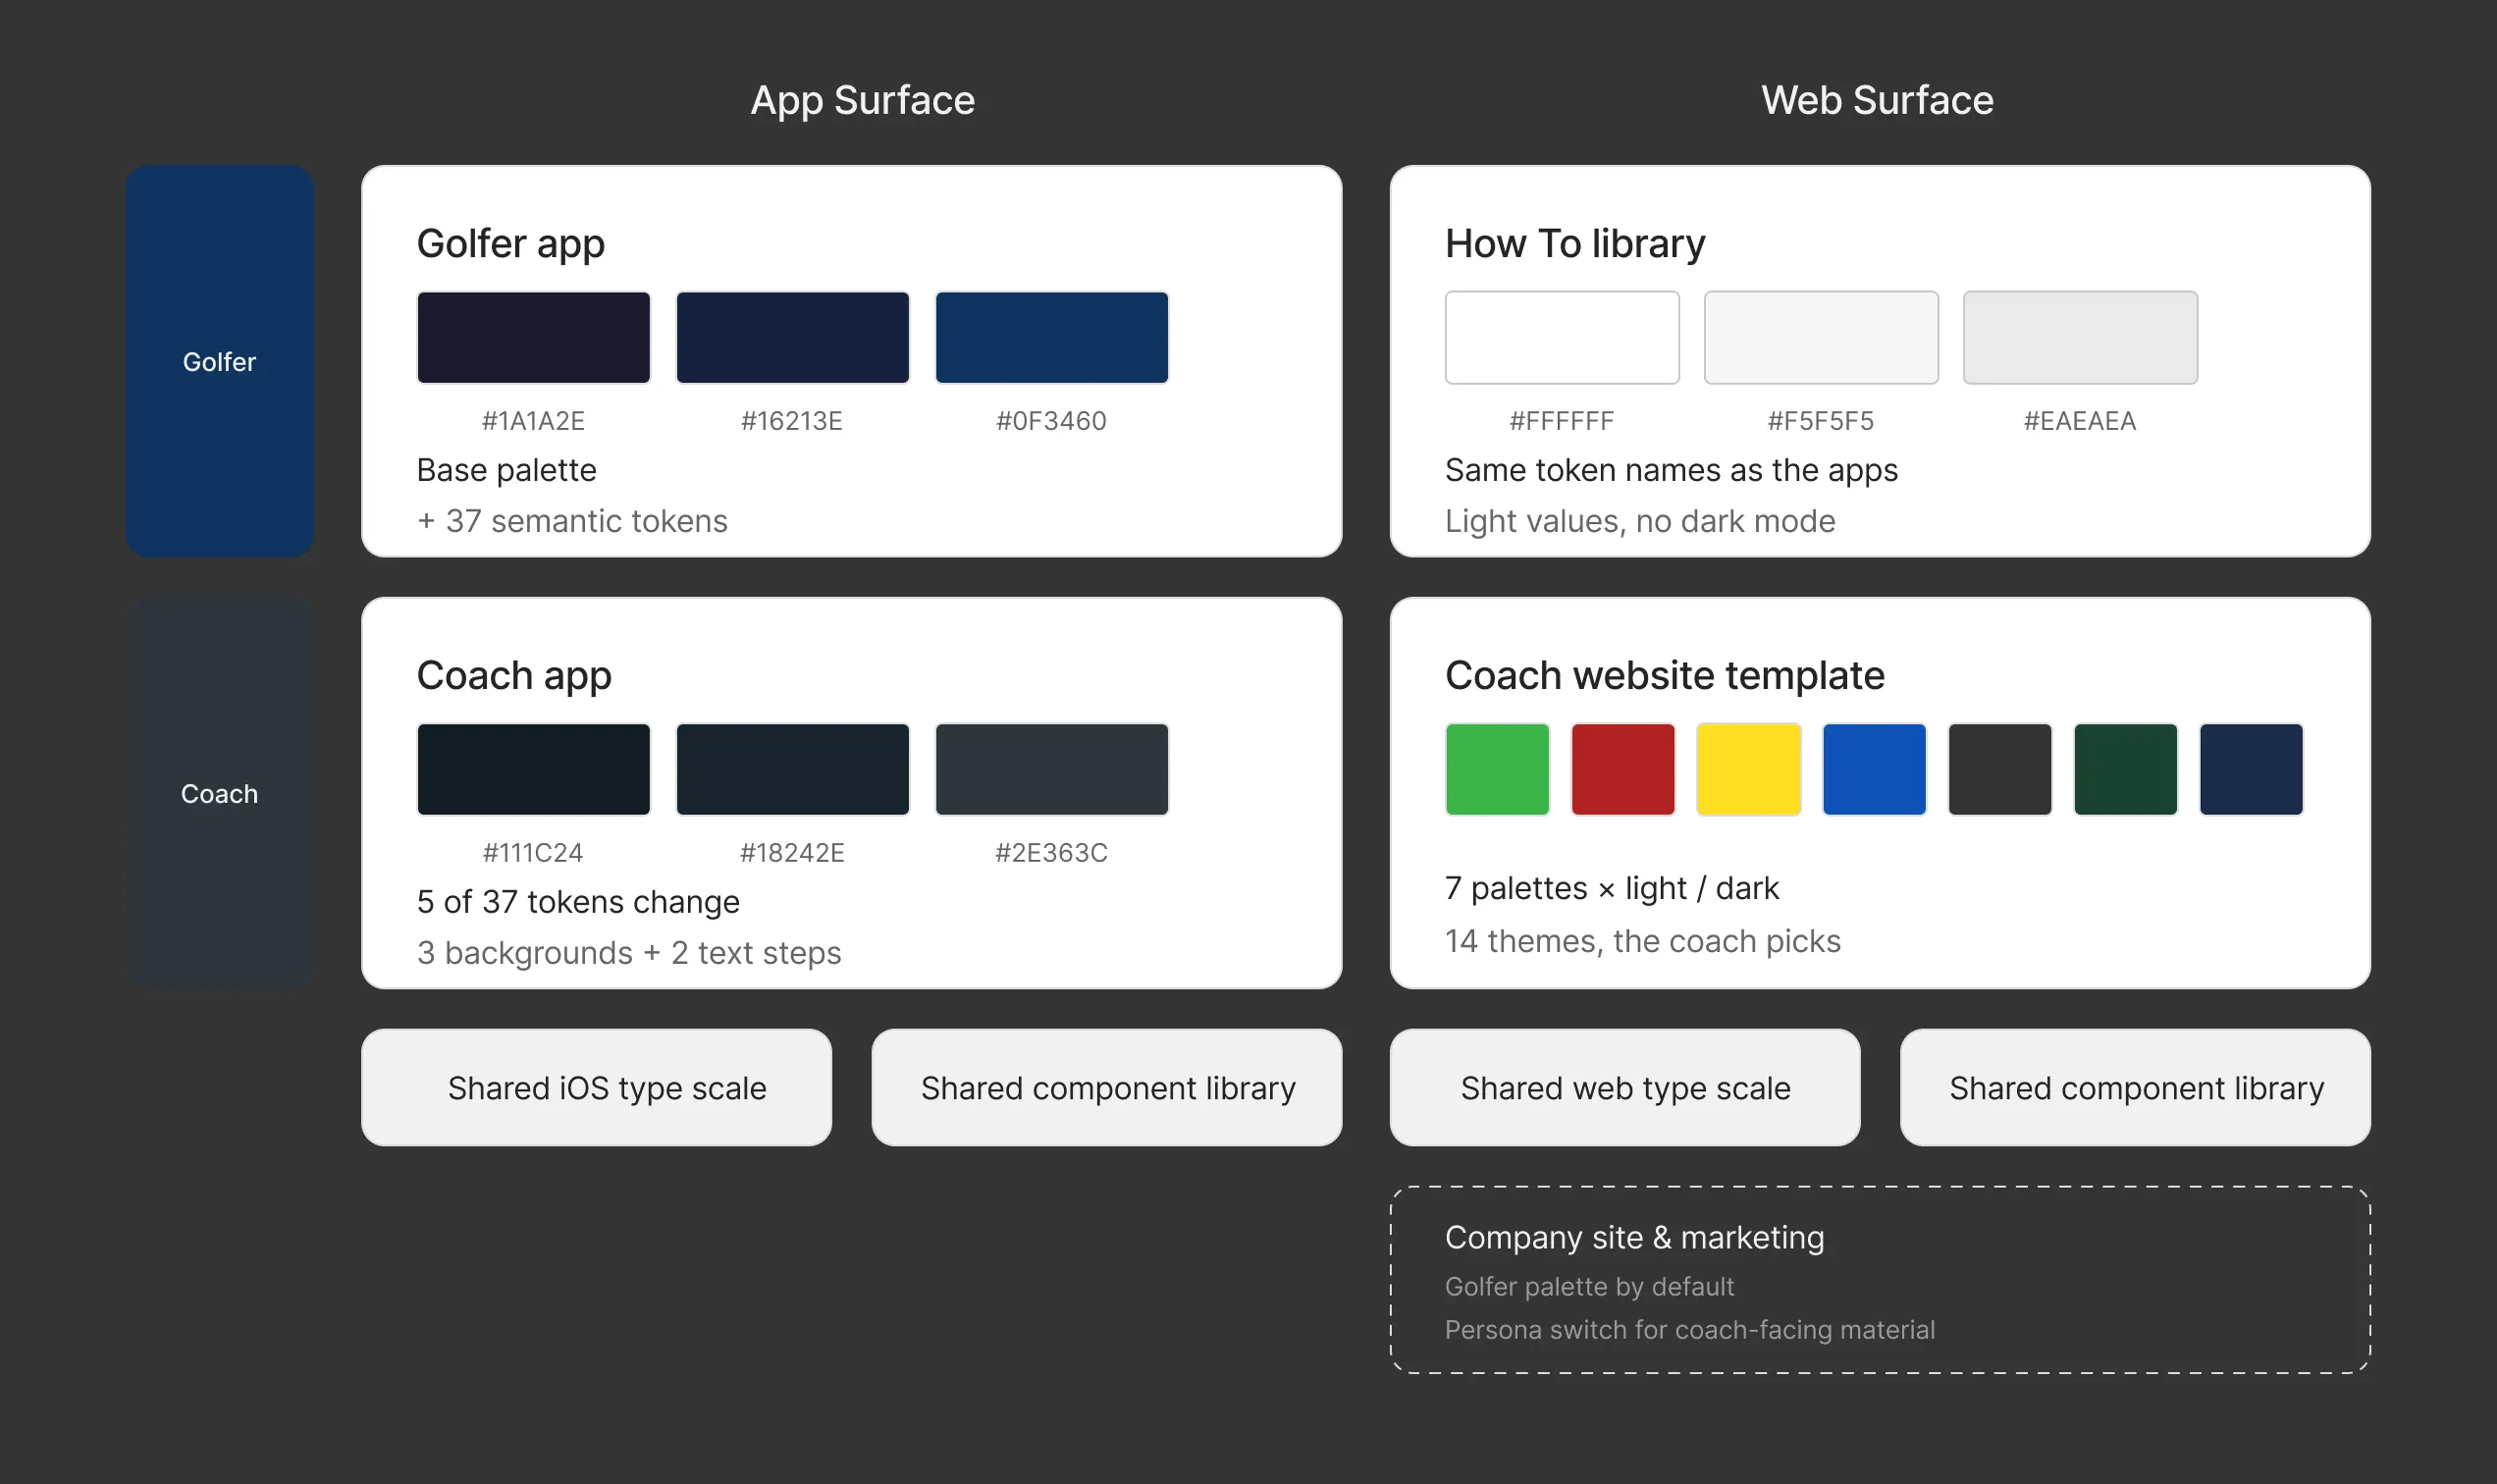Pick the yellow palette swatch
Image resolution: width=2497 pixels, height=1484 pixels.
(x=1748, y=769)
